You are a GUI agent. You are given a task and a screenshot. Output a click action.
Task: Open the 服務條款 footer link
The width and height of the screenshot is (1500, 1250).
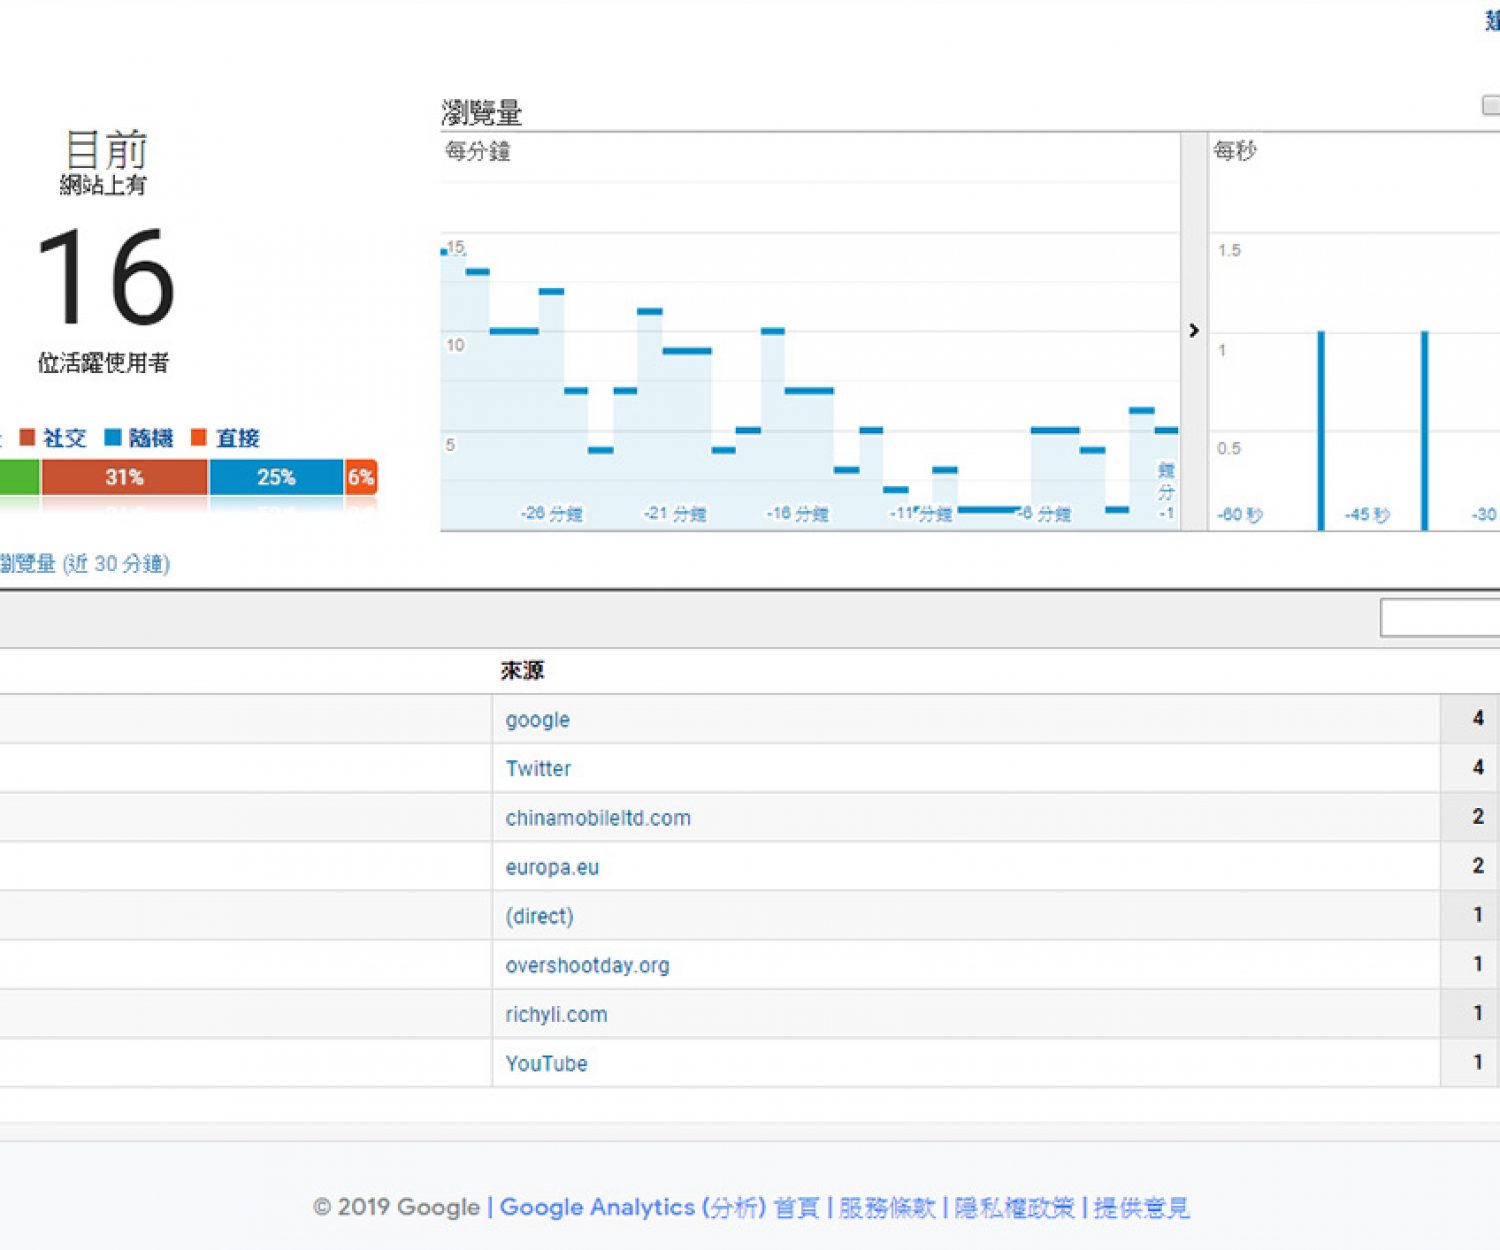[886, 1208]
